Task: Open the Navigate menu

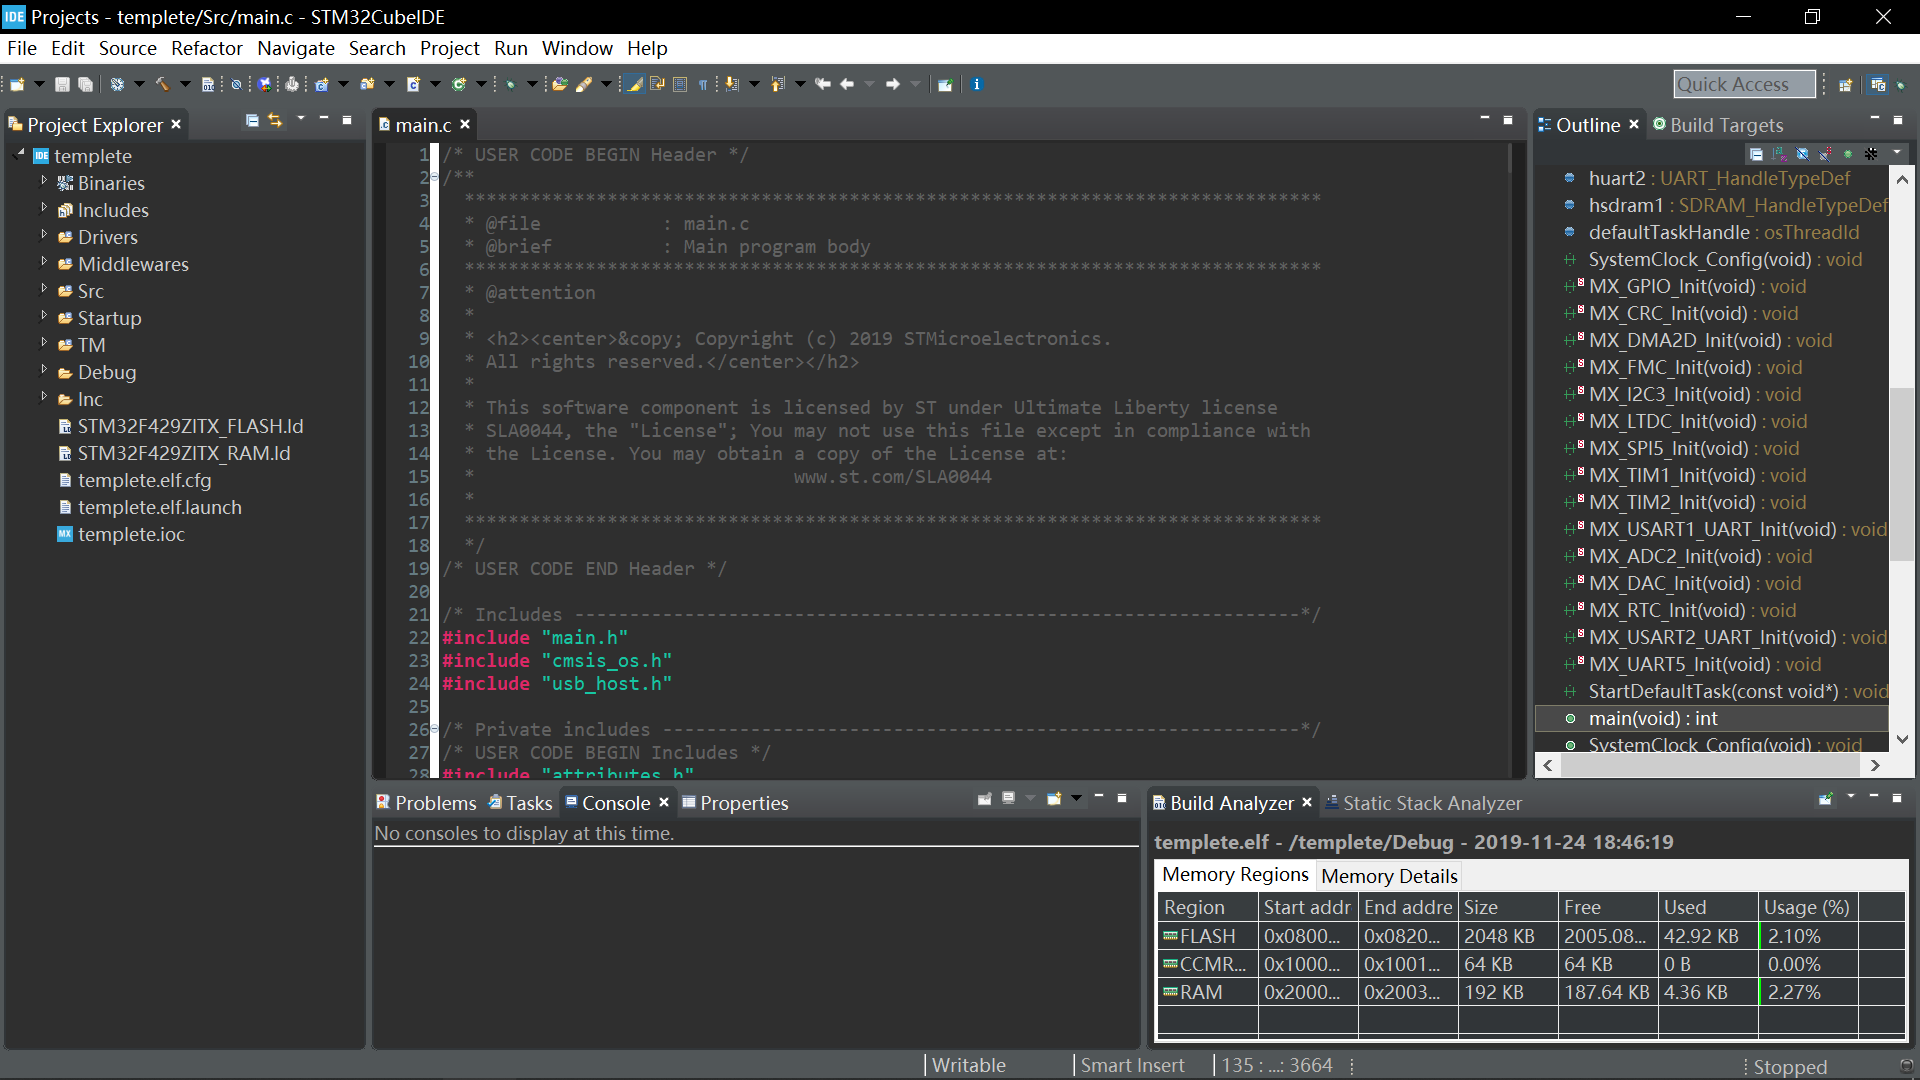Action: (296, 48)
